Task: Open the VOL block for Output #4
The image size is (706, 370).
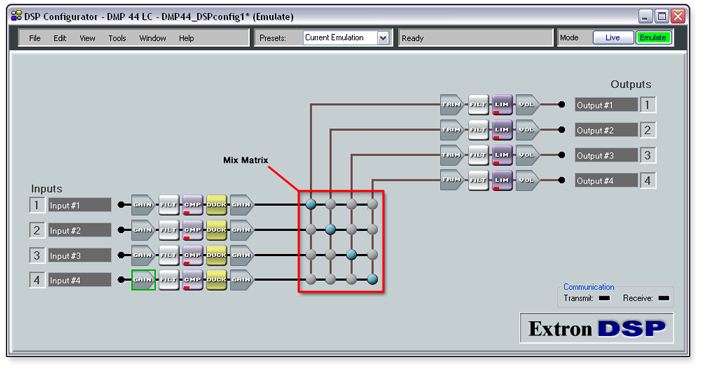Action: (527, 180)
